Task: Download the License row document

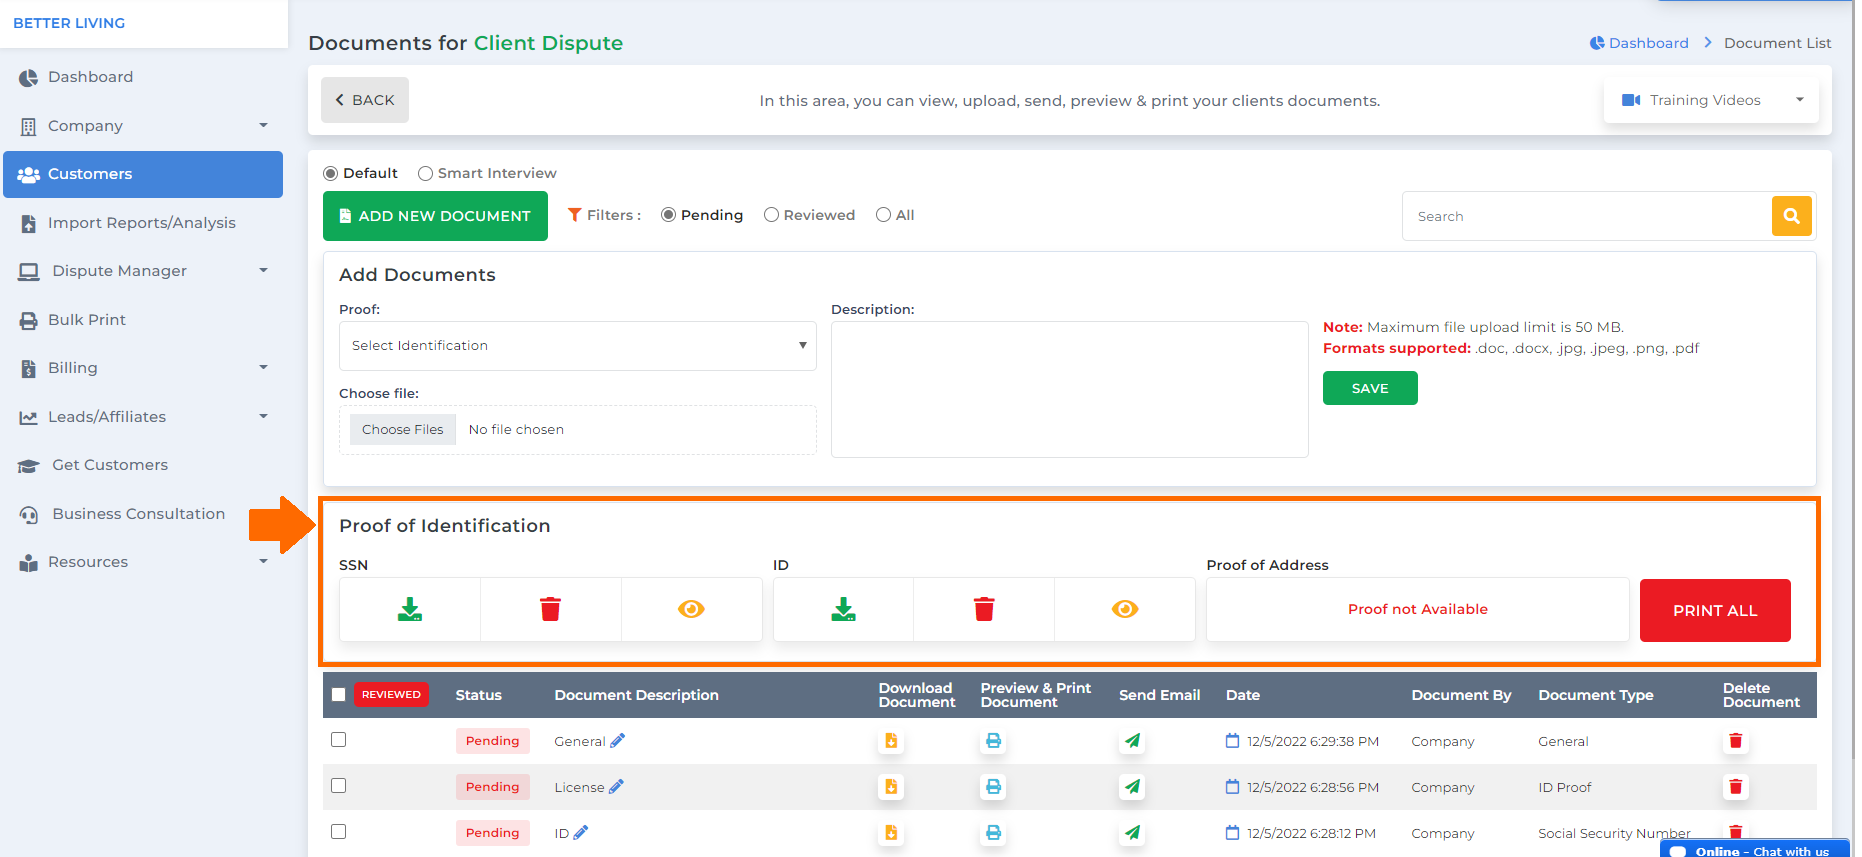Action: pos(891,787)
